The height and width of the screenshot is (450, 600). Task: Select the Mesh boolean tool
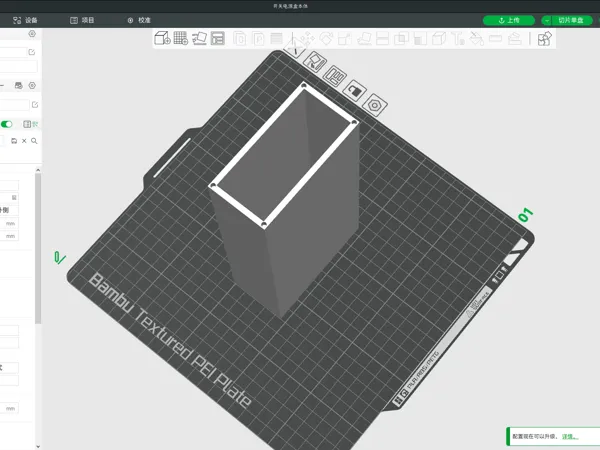click(401, 39)
